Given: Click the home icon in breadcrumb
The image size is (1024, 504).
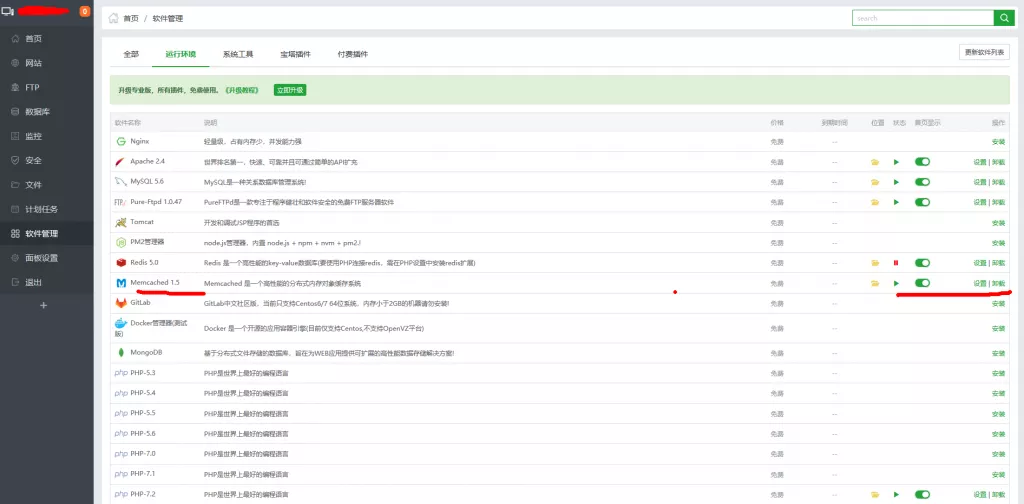Looking at the screenshot, I should (x=114, y=18).
